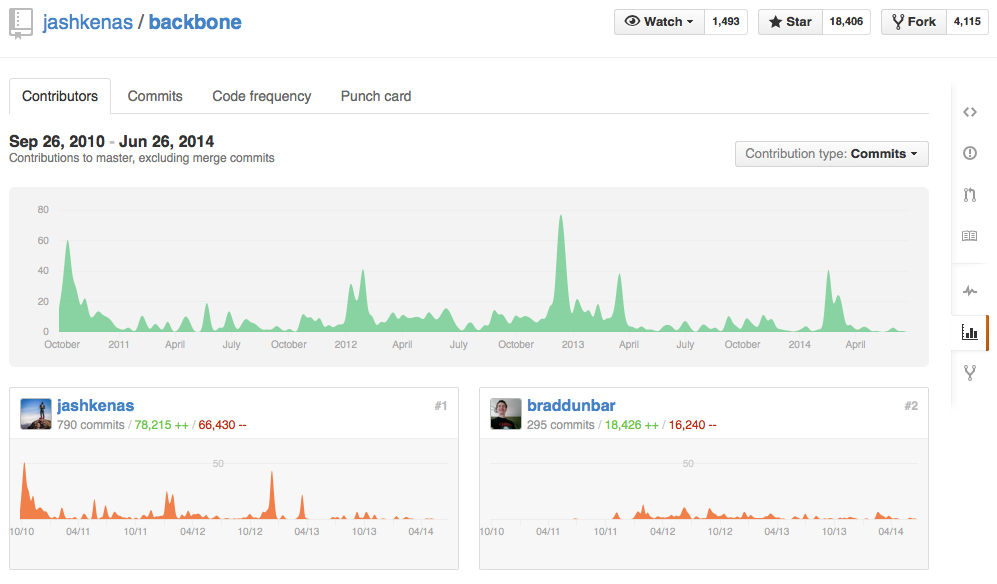Open the Issues icon in sidebar
This screenshot has height=584, width=997.
[x=969, y=153]
